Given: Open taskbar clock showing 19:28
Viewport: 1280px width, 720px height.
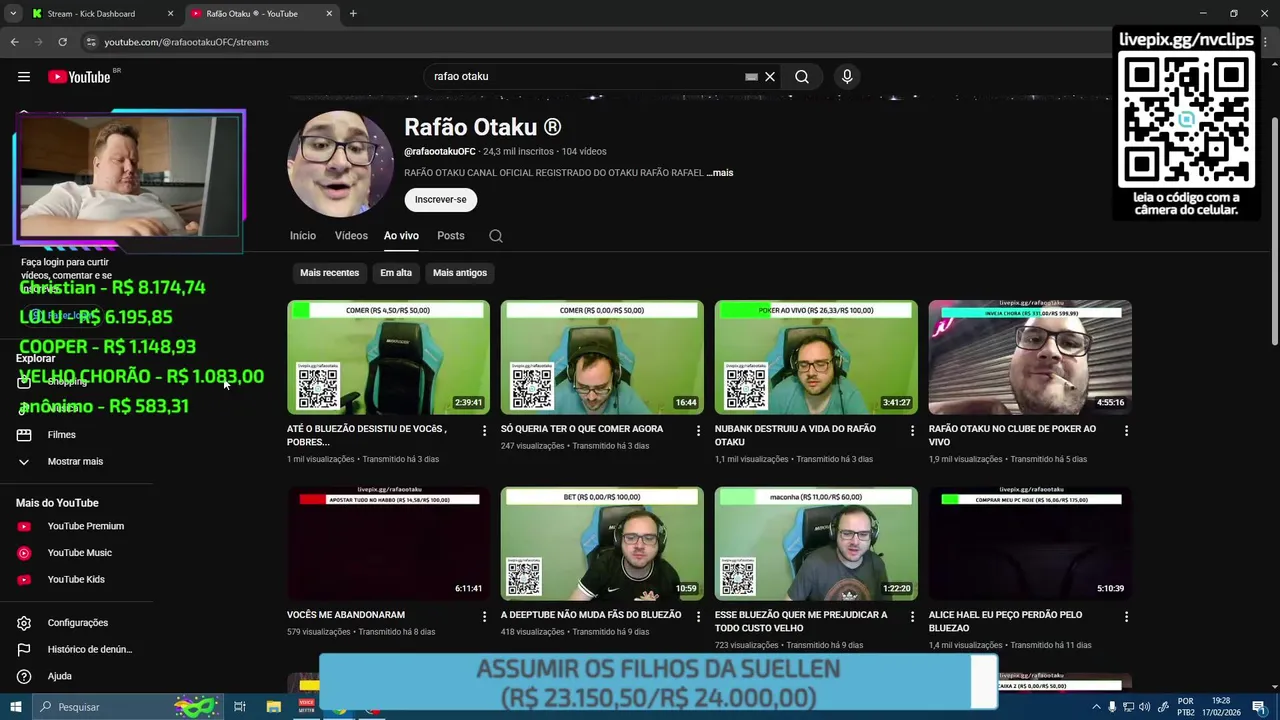Looking at the screenshot, I should (x=1221, y=707).
